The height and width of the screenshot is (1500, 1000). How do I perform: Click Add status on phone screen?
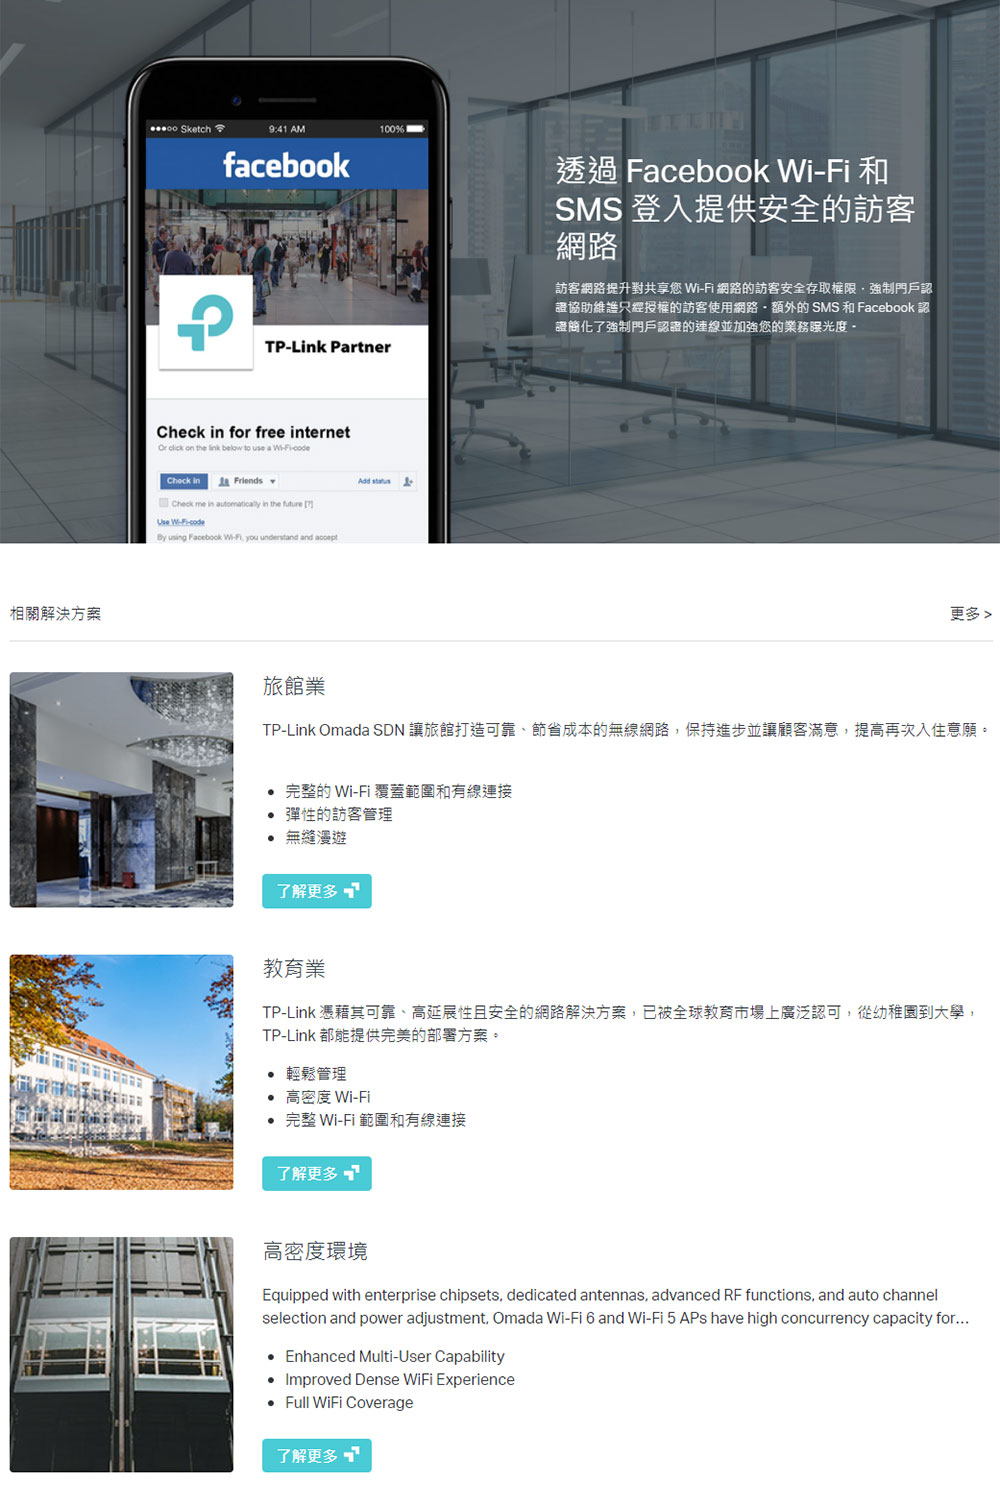click(374, 481)
